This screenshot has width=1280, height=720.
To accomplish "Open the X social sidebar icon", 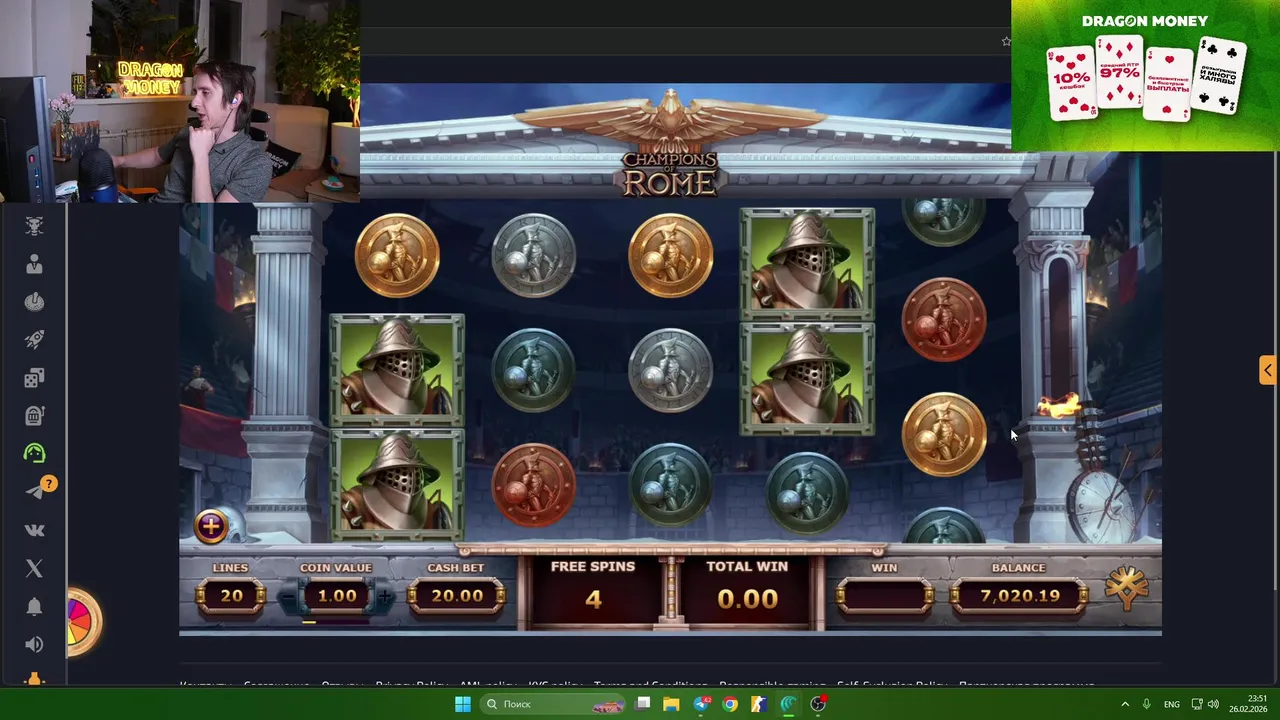I will tap(34, 568).
